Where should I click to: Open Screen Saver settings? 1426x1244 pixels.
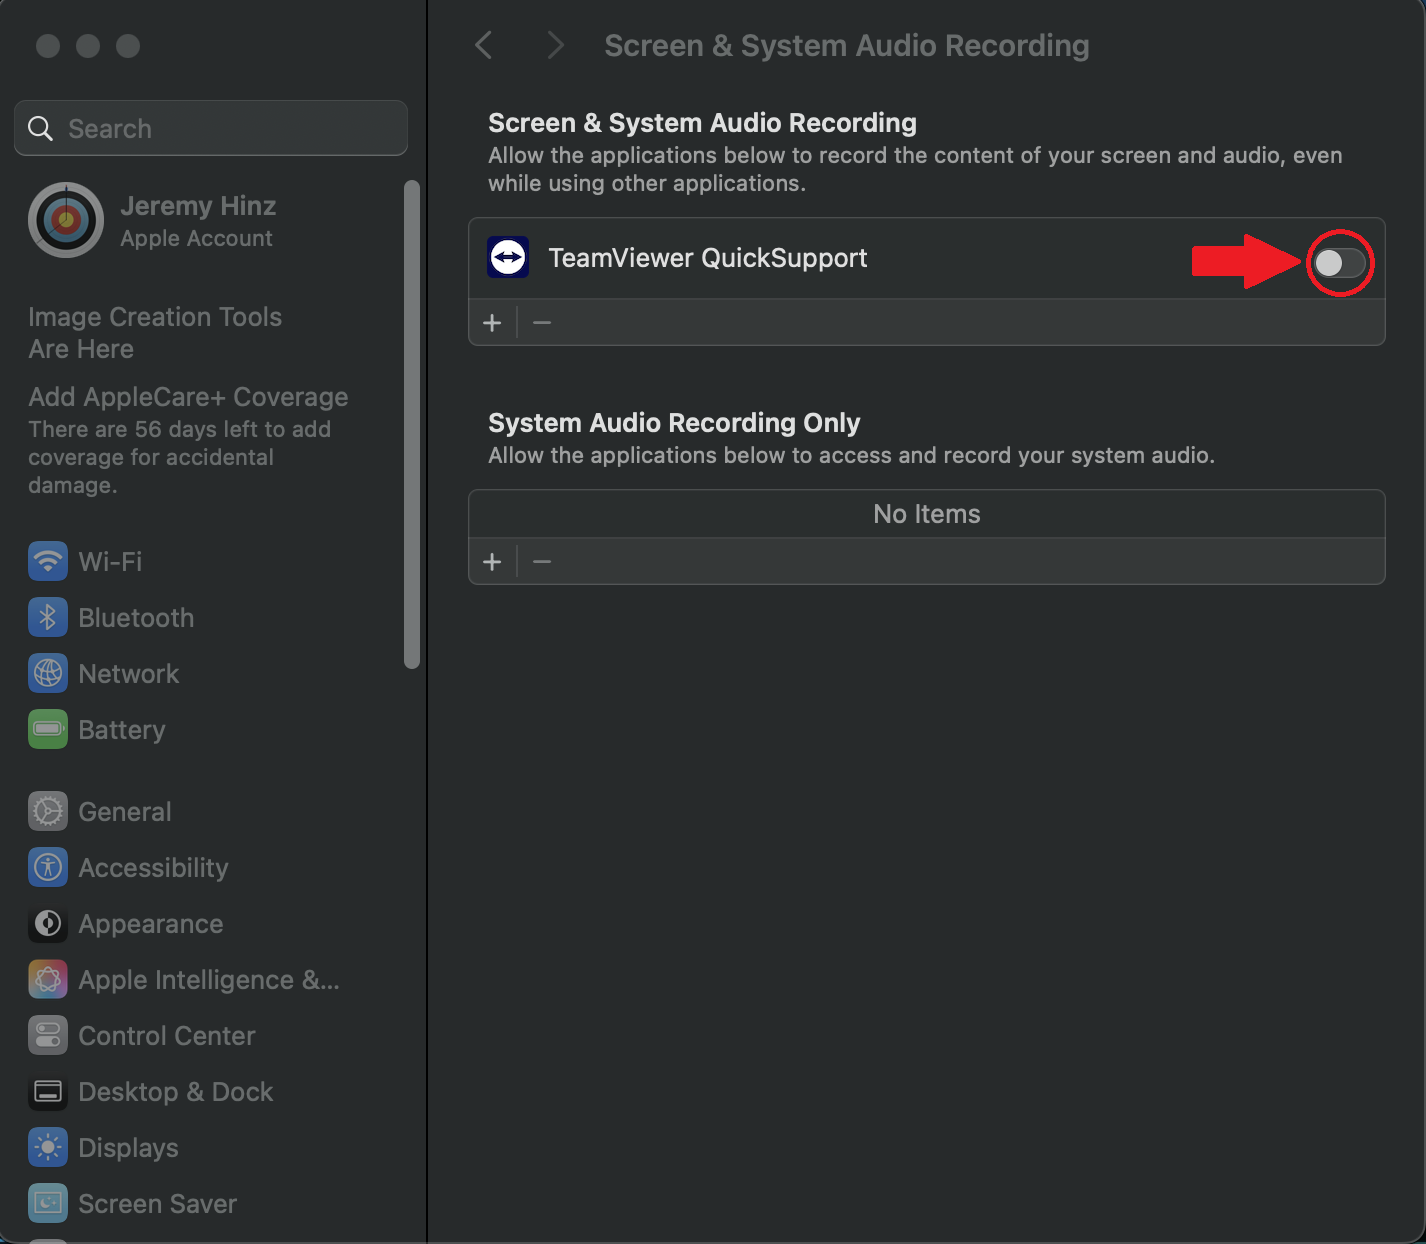157,1203
